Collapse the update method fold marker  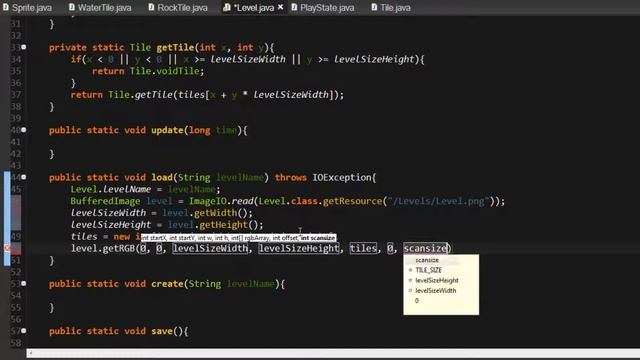[24, 130]
